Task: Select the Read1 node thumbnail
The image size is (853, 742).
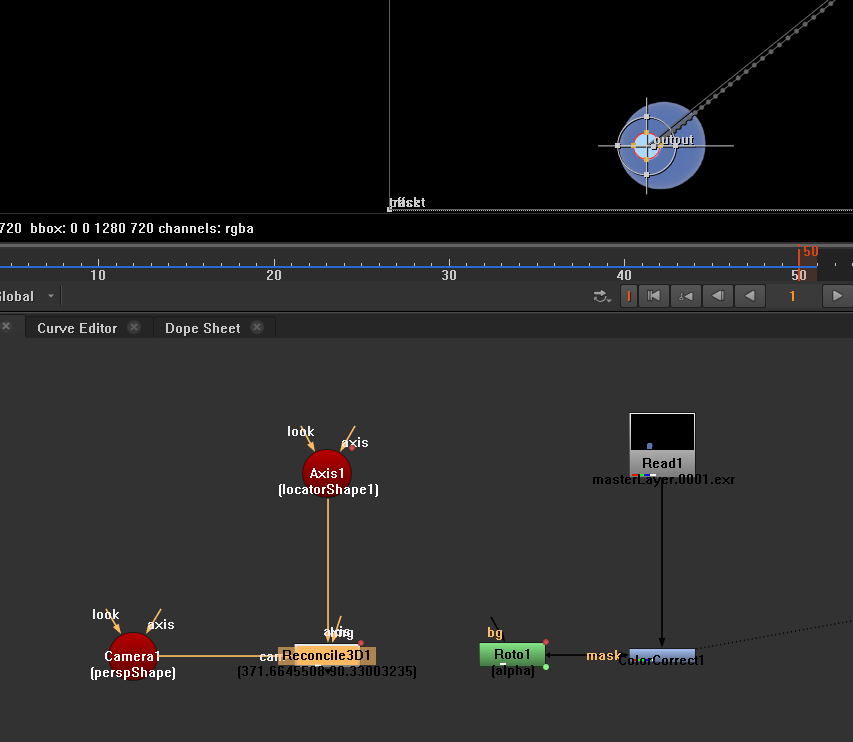Action: pyautogui.click(x=662, y=432)
